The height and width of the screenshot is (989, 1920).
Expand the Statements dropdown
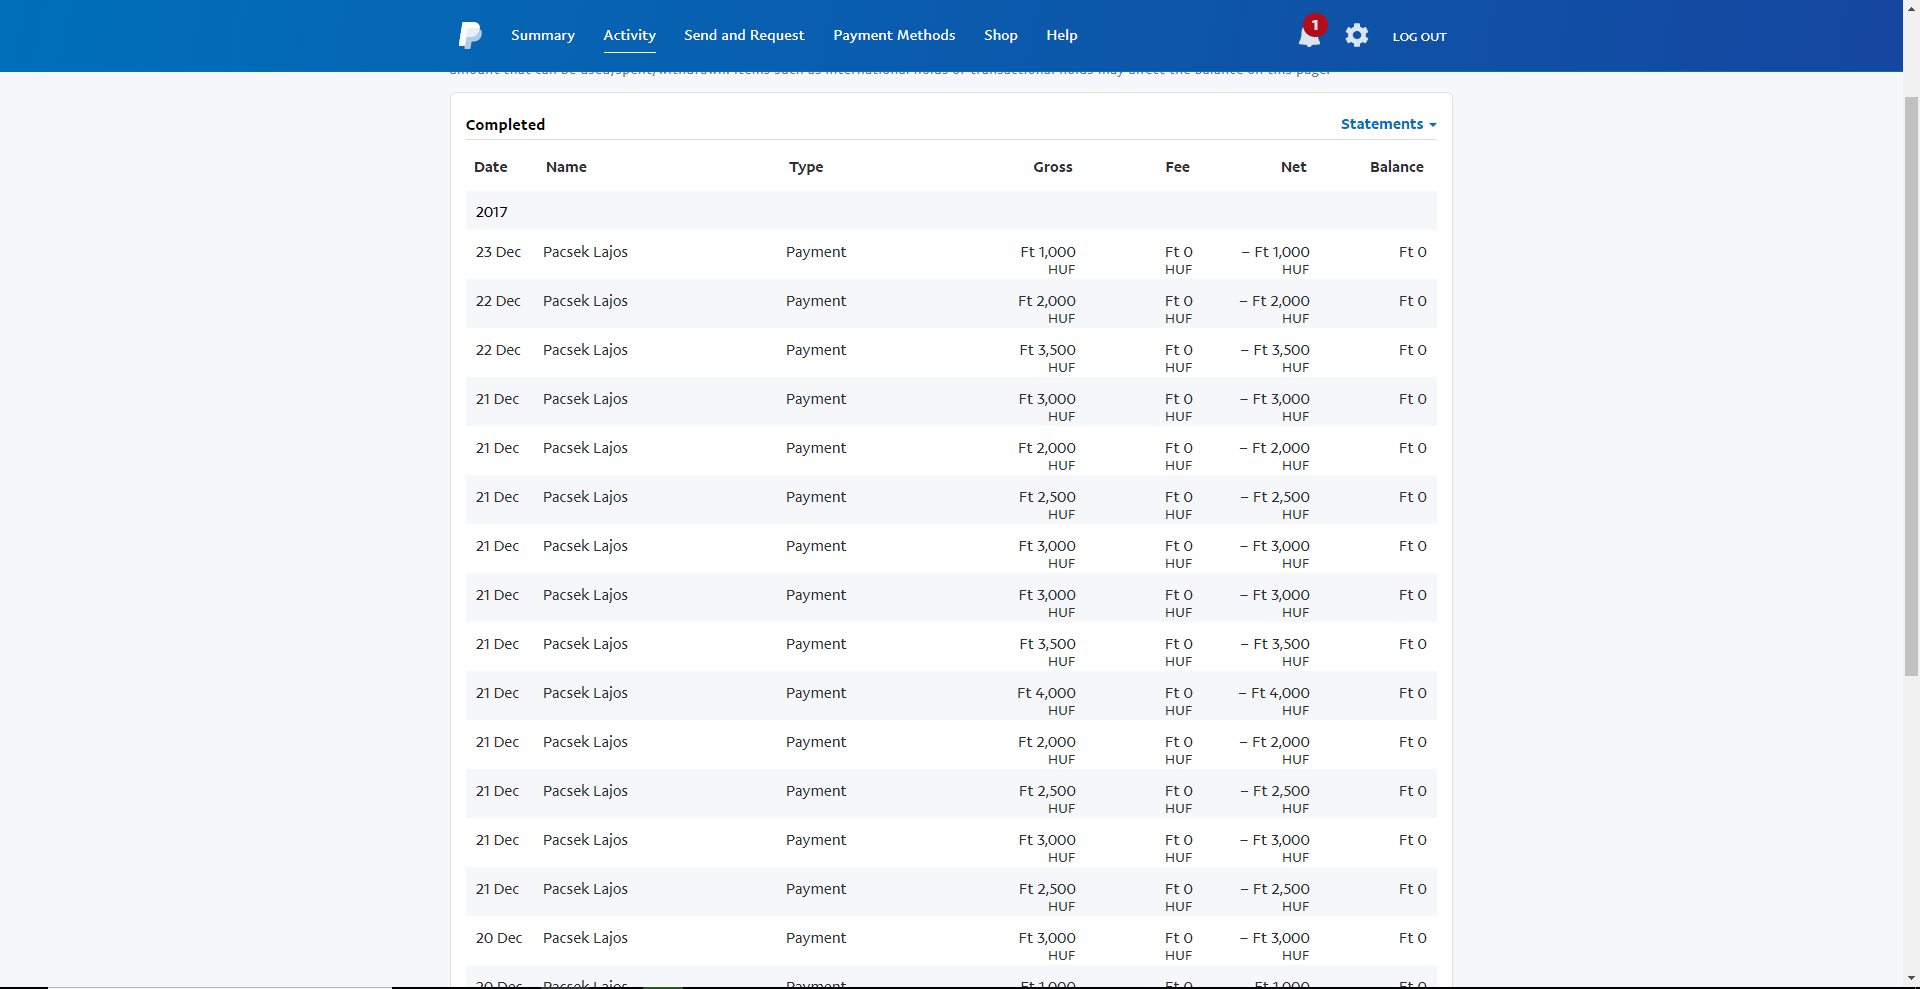tap(1388, 124)
